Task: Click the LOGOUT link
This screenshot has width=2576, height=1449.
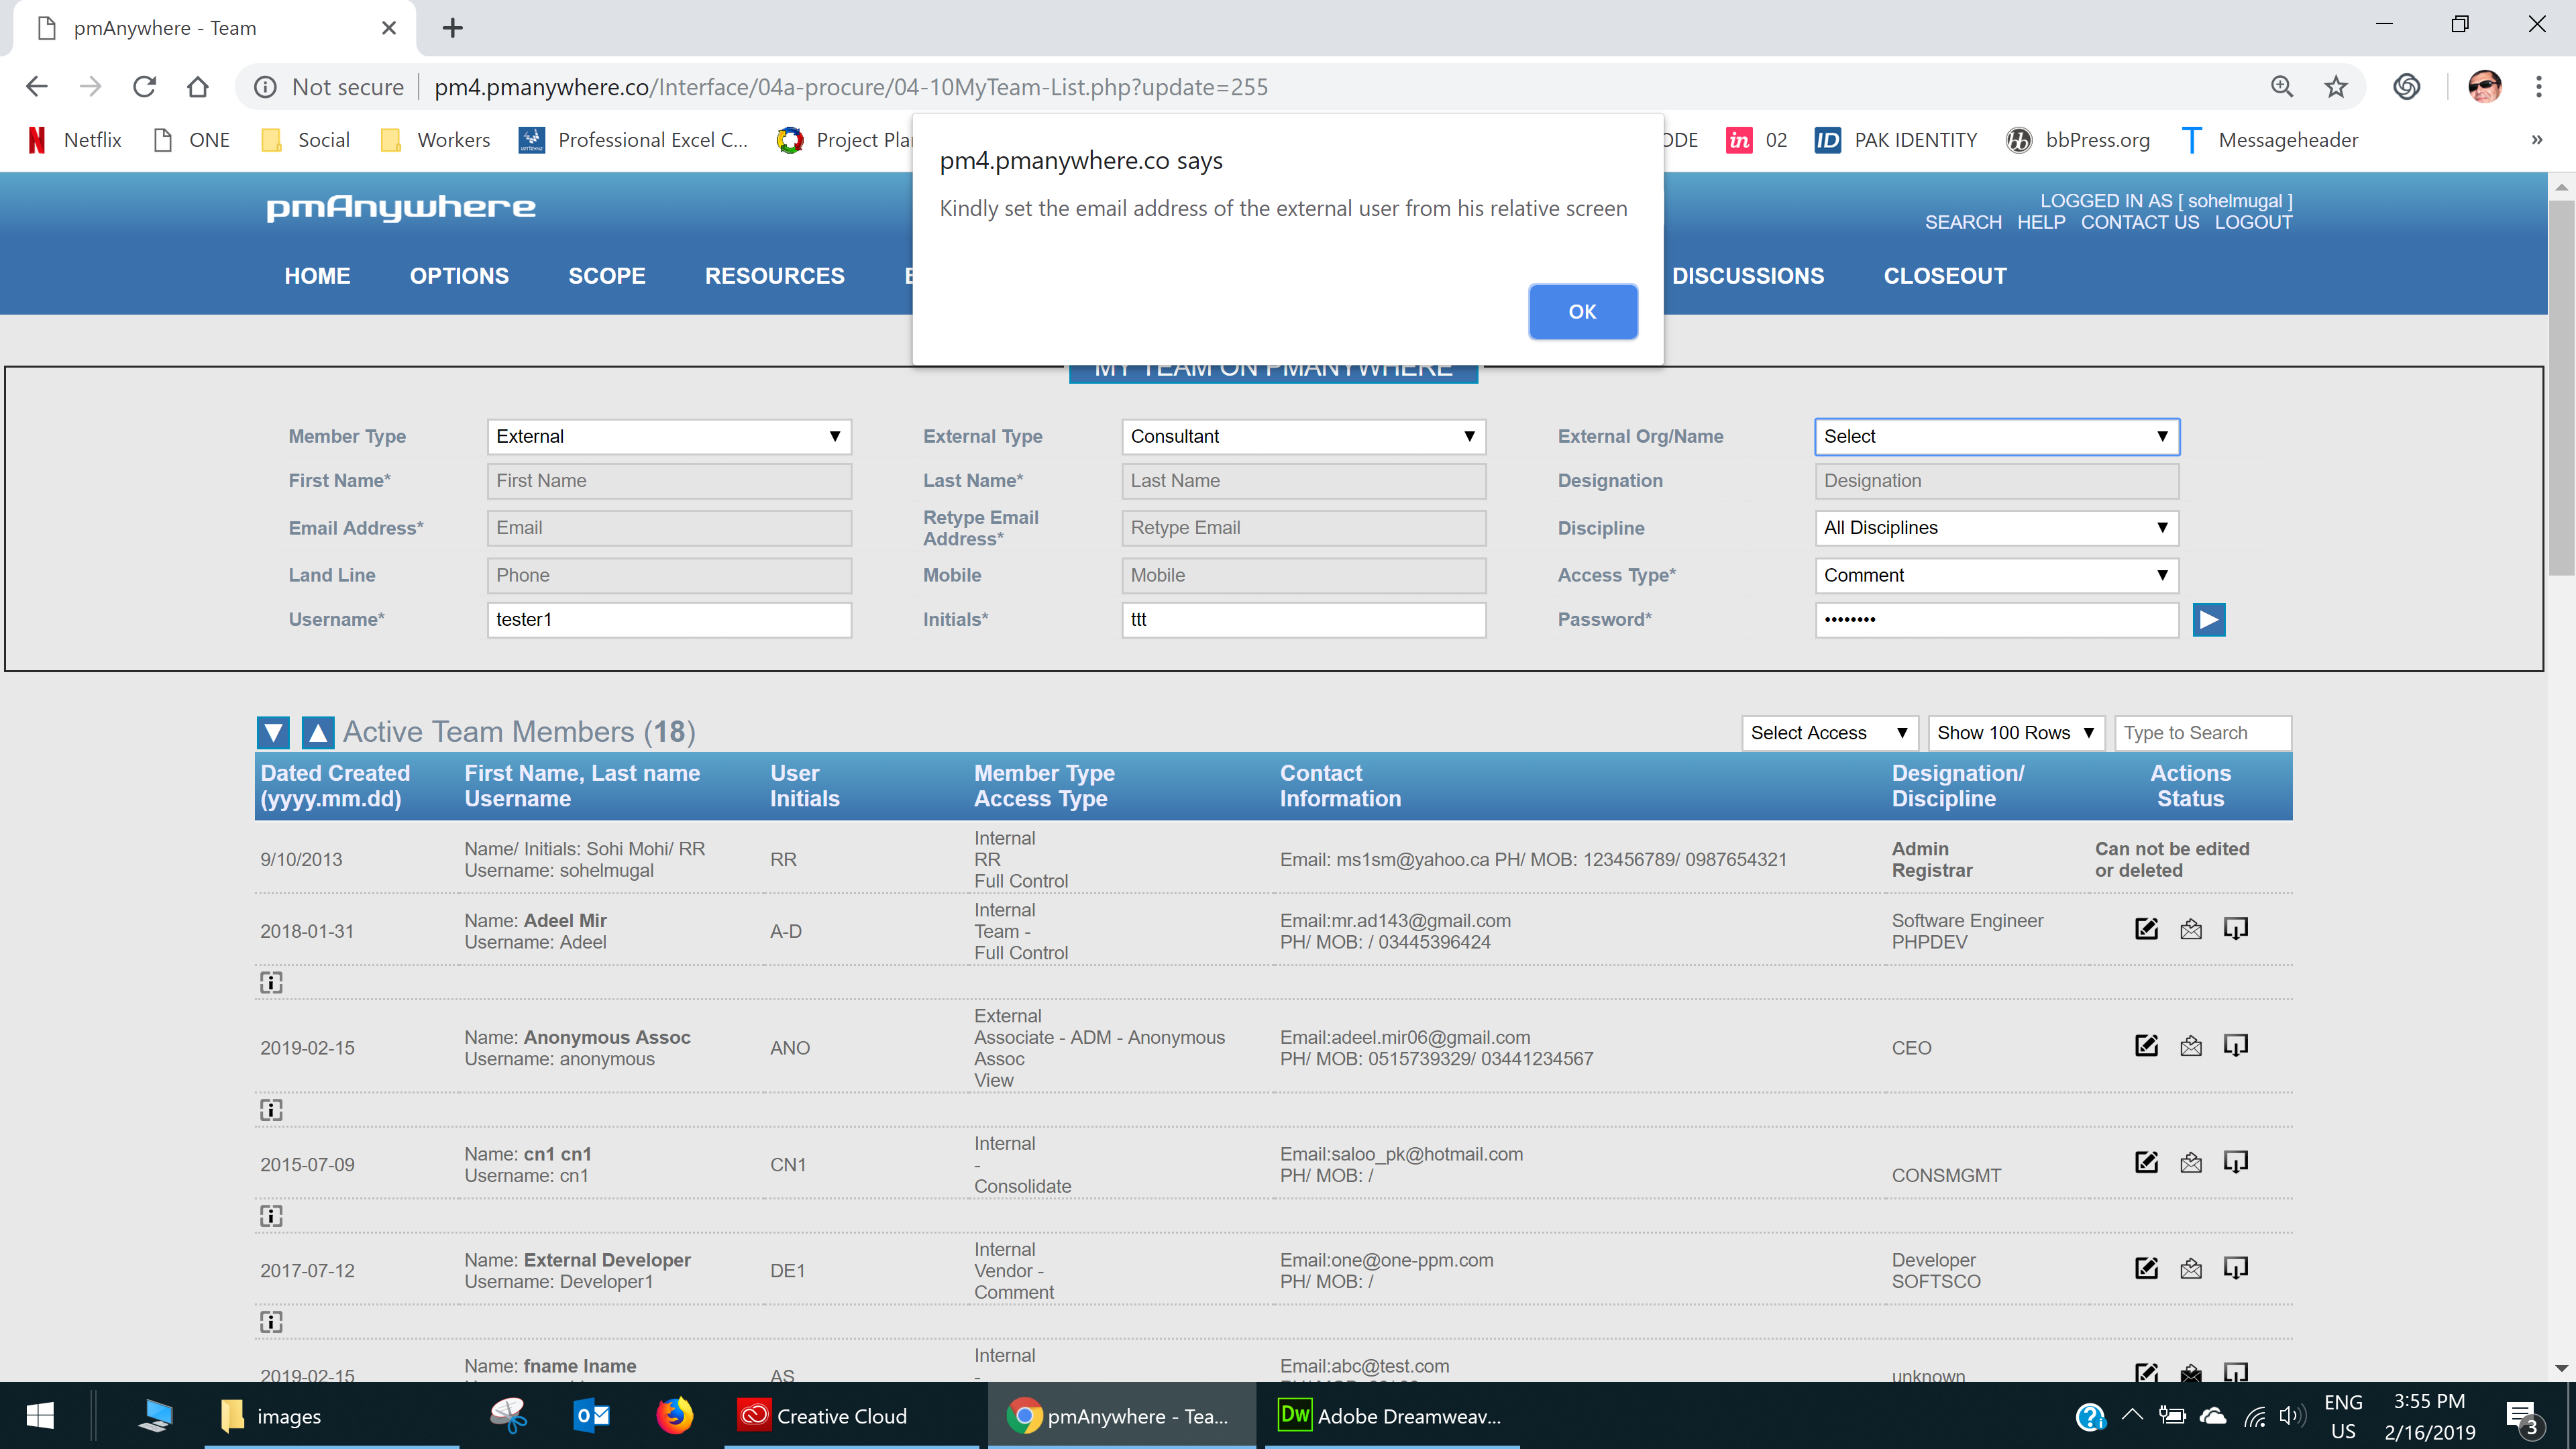Action: pos(2253,222)
